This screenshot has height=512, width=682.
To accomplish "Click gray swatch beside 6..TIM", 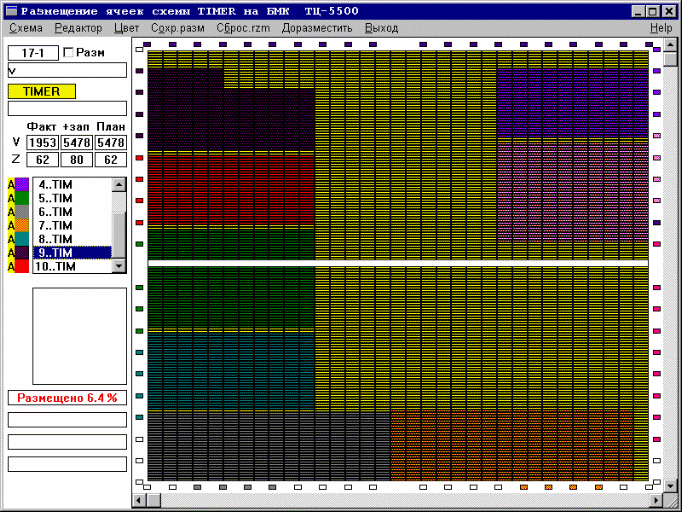I will pyautogui.click(x=22, y=212).
